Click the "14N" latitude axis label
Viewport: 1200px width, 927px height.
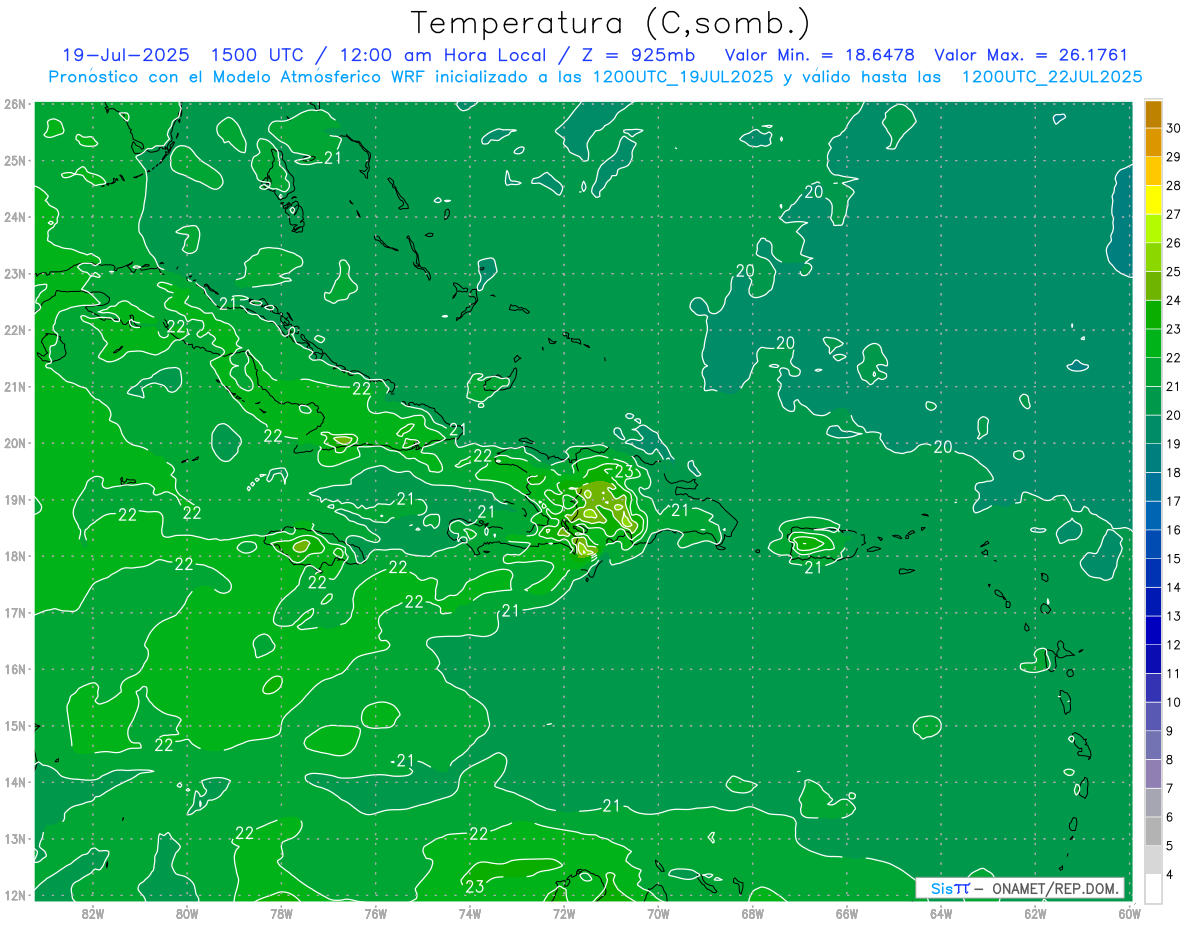(14, 782)
